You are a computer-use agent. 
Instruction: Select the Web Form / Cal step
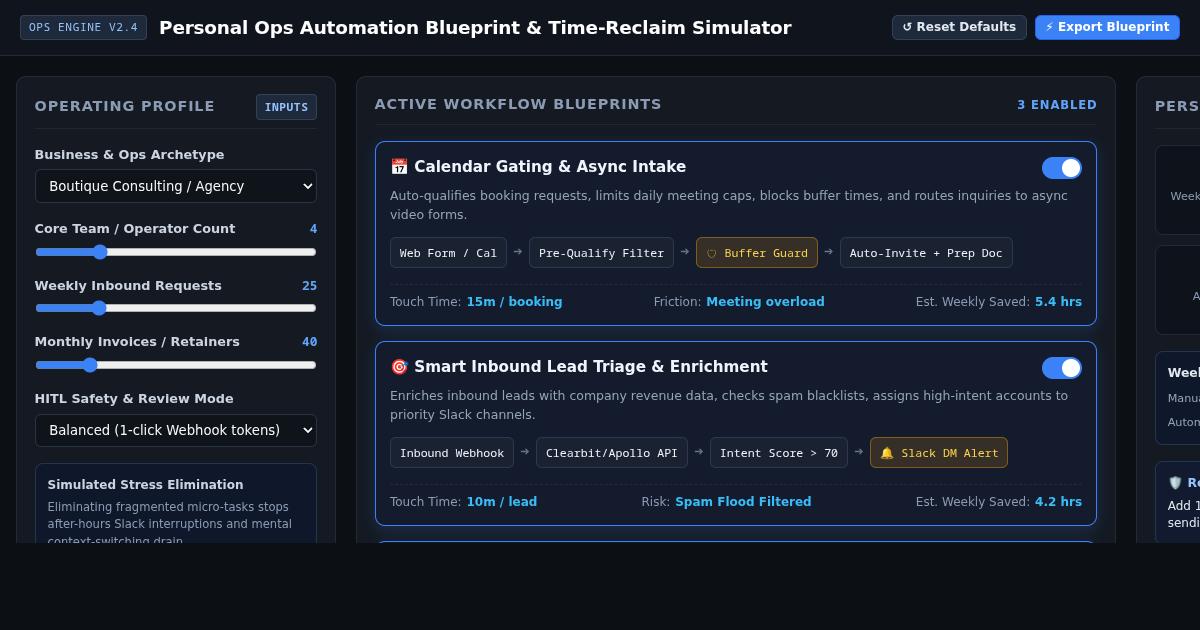click(x=448, y=253)
